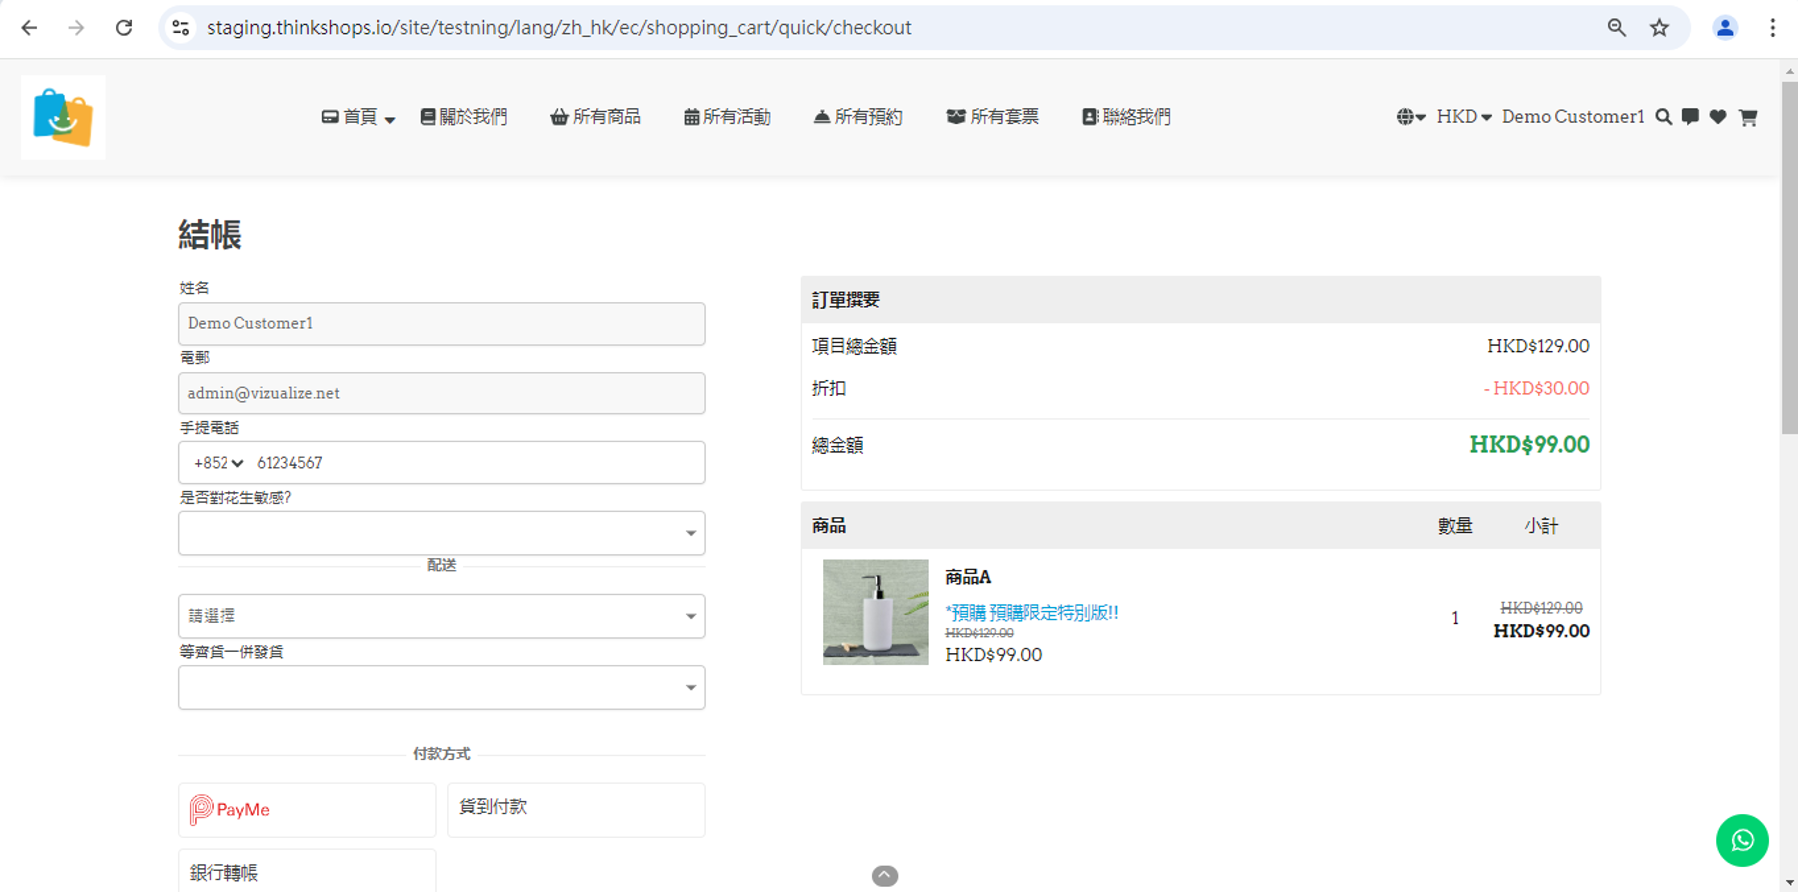
Task: Click the mobile phone number field
Action: tap(476, 463)
